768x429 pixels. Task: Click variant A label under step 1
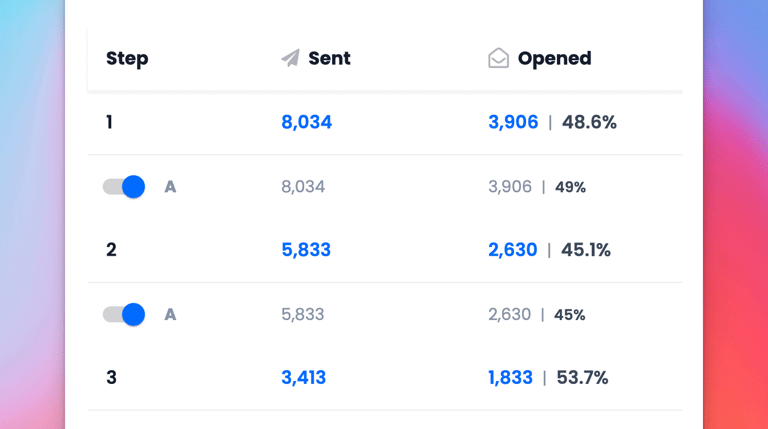pyautogui.click(x=170, y=187)
